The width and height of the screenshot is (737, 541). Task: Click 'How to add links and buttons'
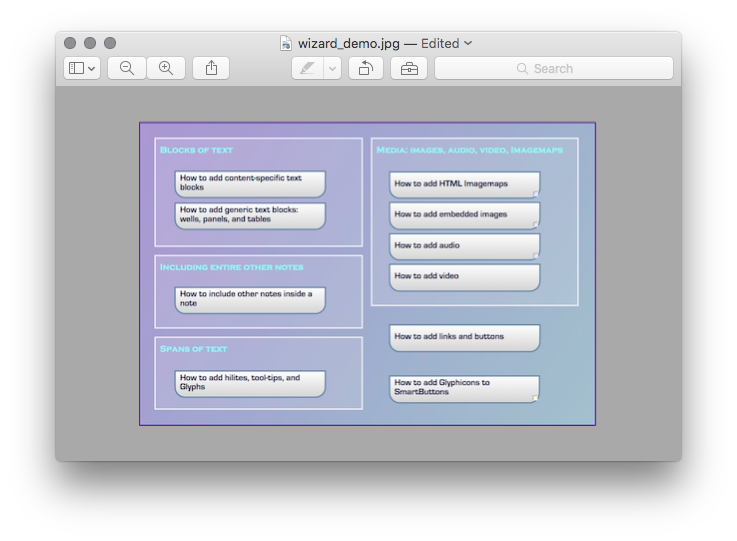coord(464,337)
